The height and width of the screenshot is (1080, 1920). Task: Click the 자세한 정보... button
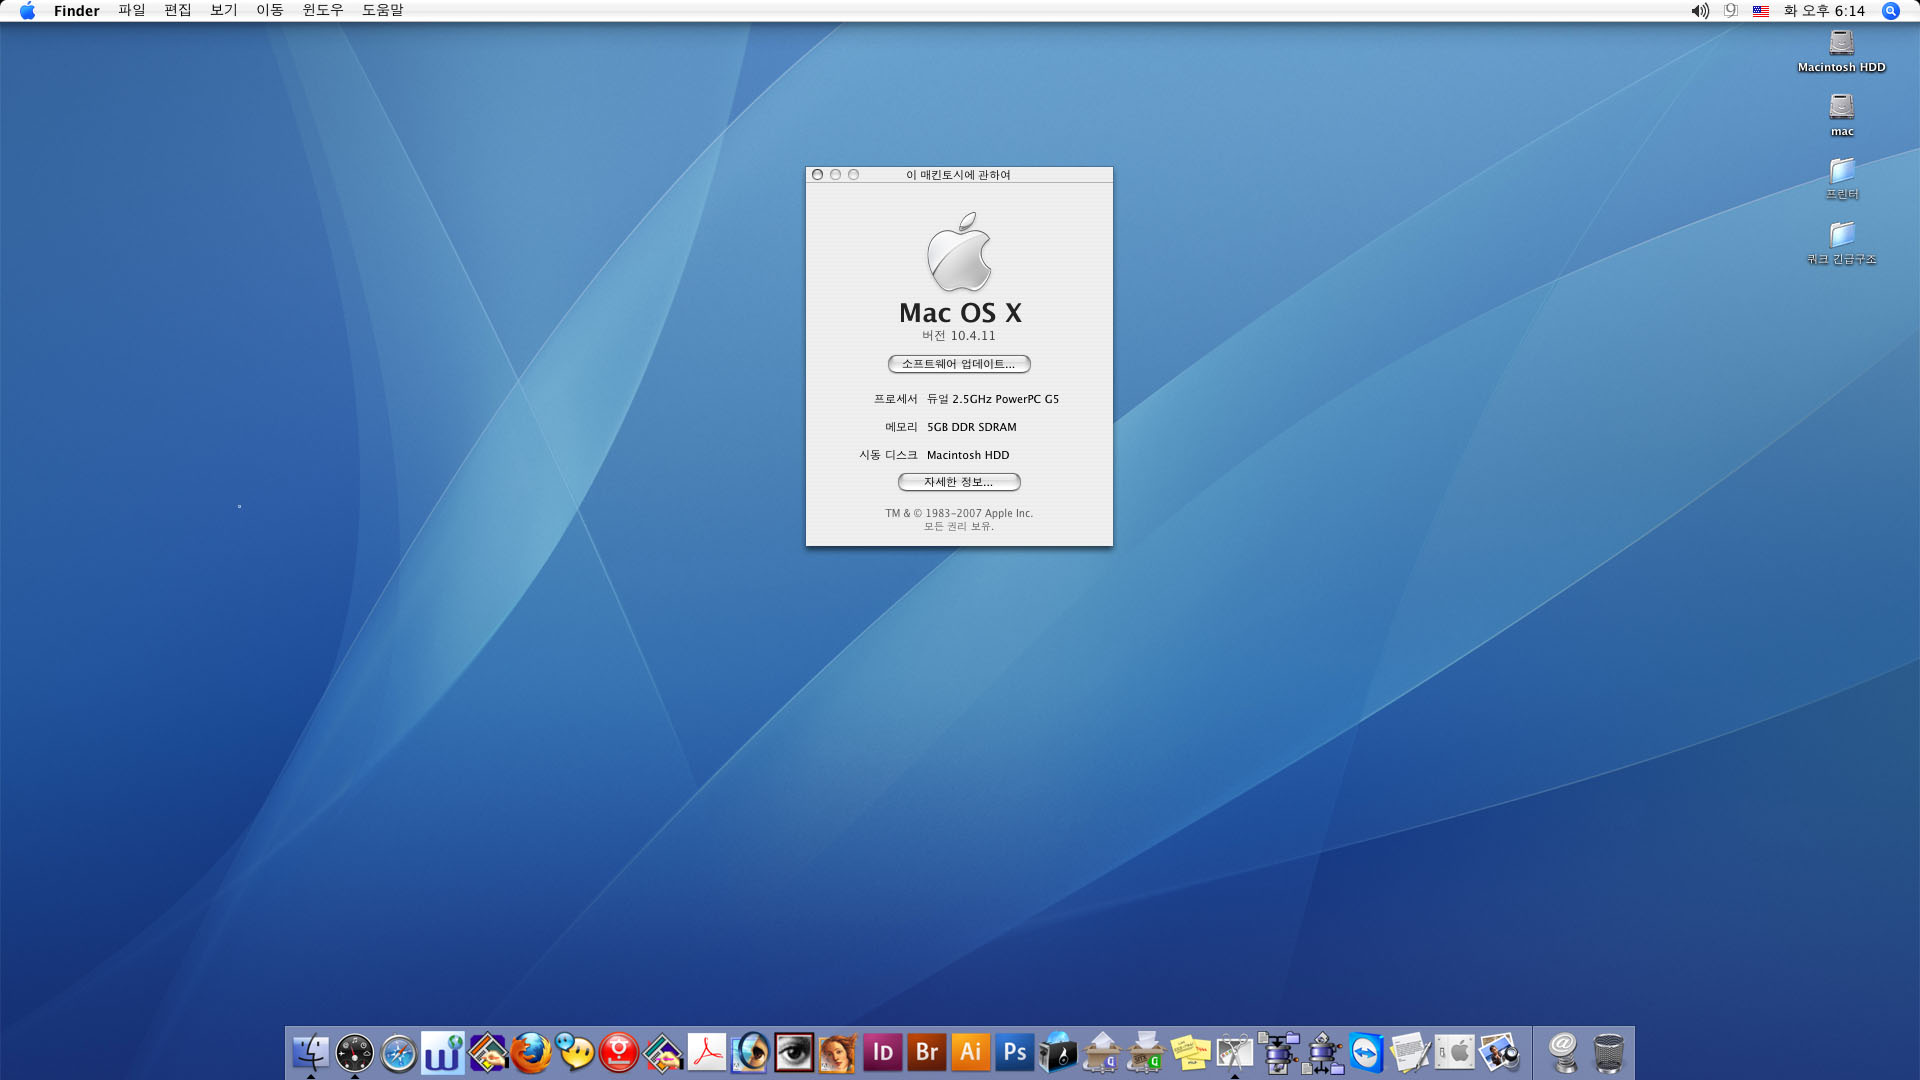[958, 482]
